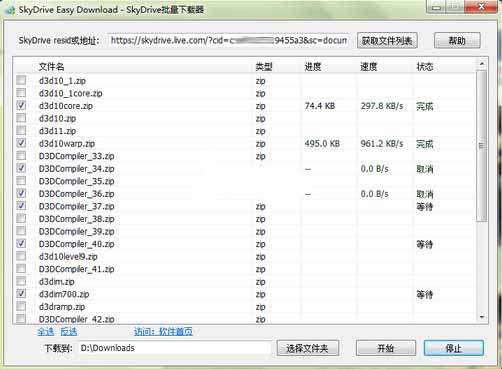Click the D:\Downloads path field
This screenshot has width=502, height=369.
tap(174, 348)
